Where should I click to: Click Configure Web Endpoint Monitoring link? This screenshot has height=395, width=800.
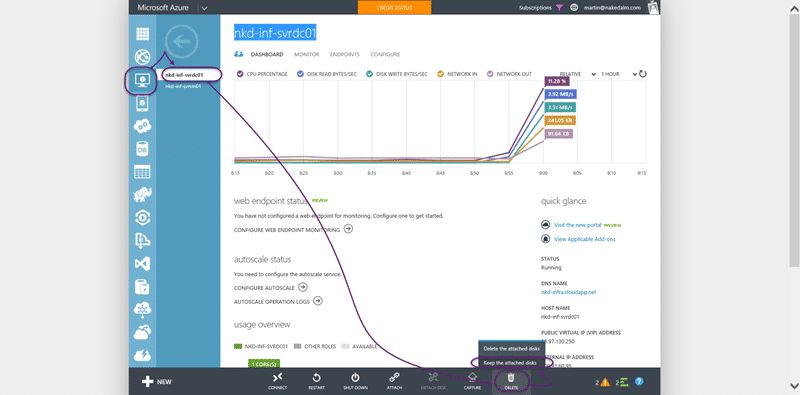point(287,230)
